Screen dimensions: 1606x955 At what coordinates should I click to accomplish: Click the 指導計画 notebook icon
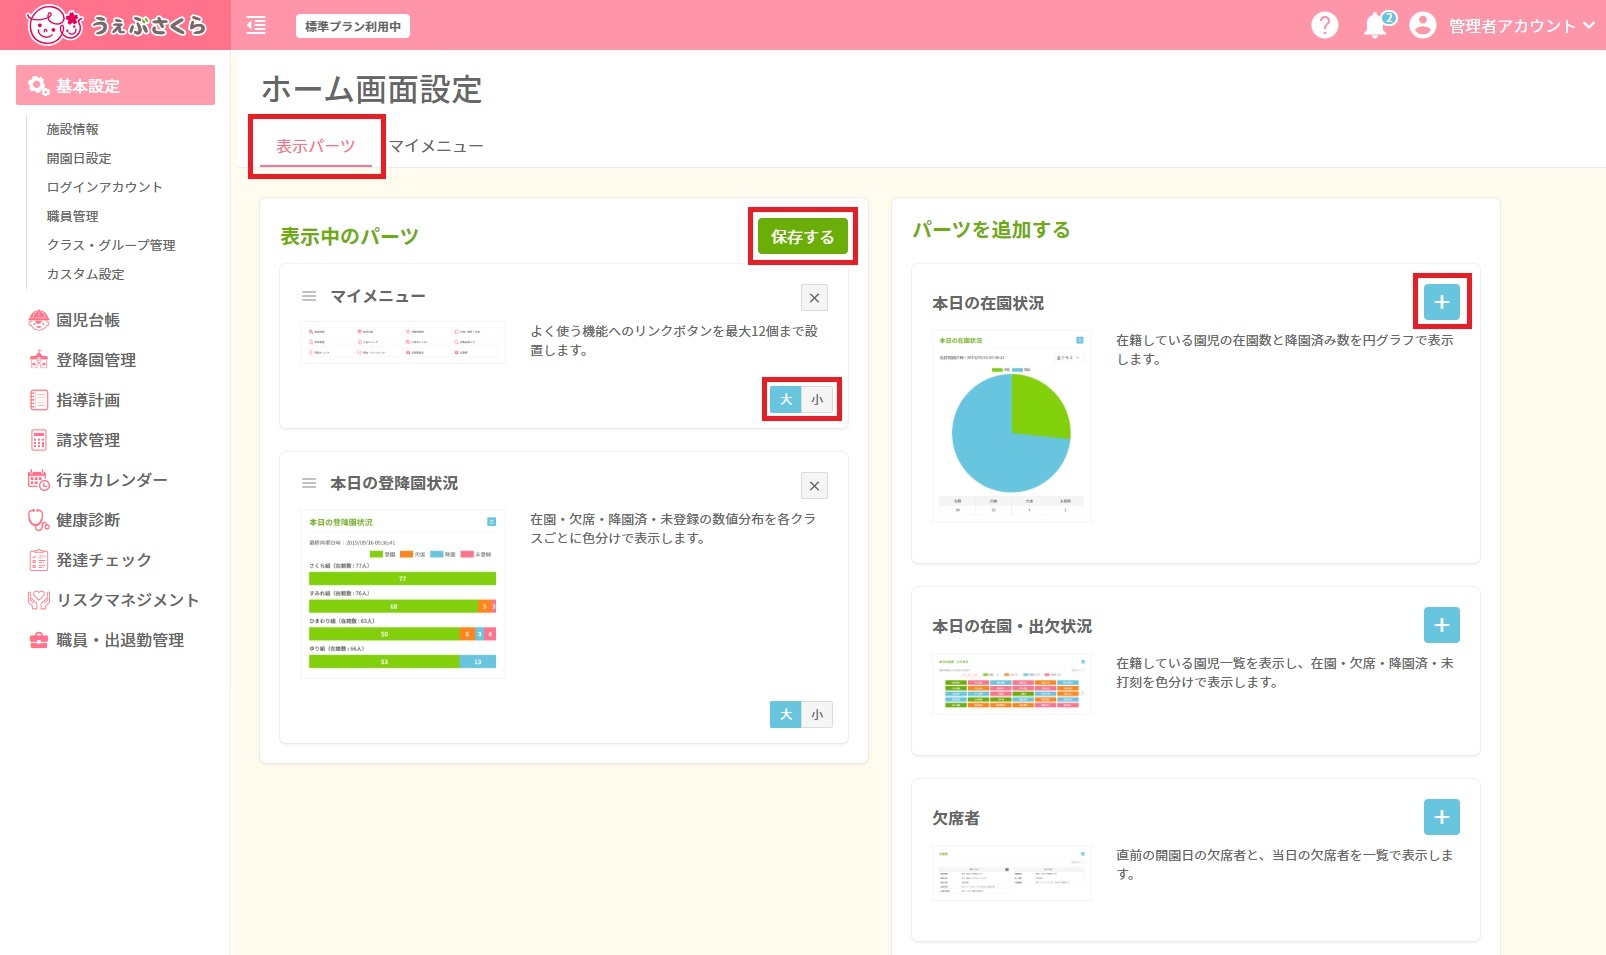[x=38, y=400]
